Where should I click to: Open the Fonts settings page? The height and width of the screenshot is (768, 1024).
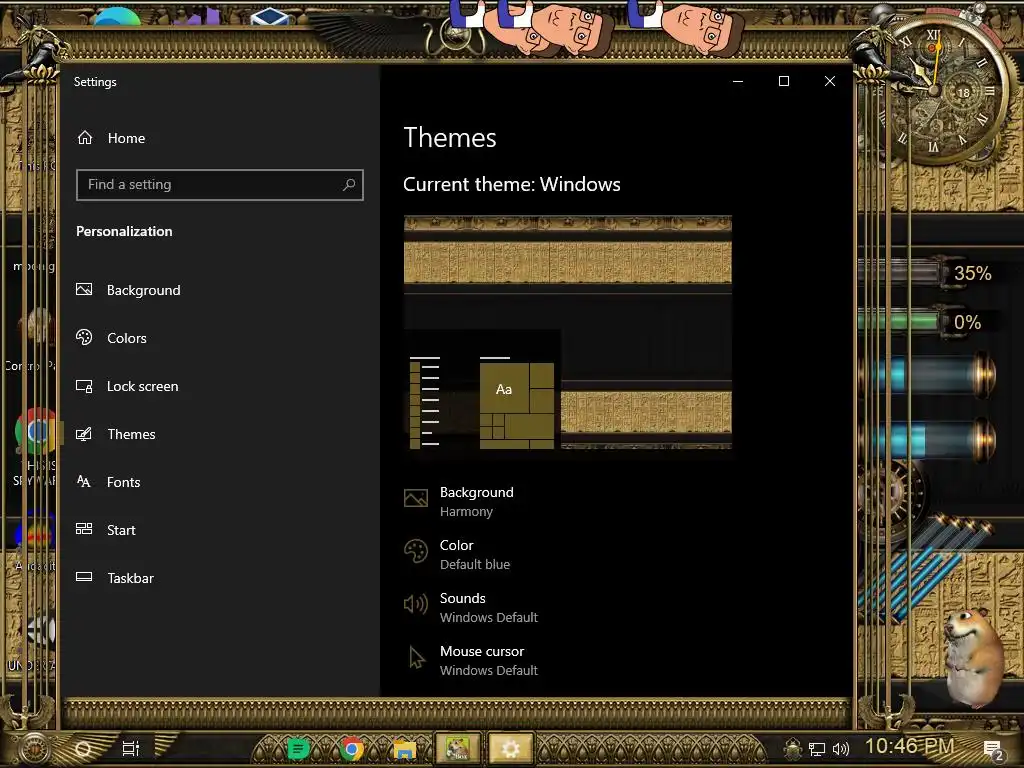[x=108, y=482]
